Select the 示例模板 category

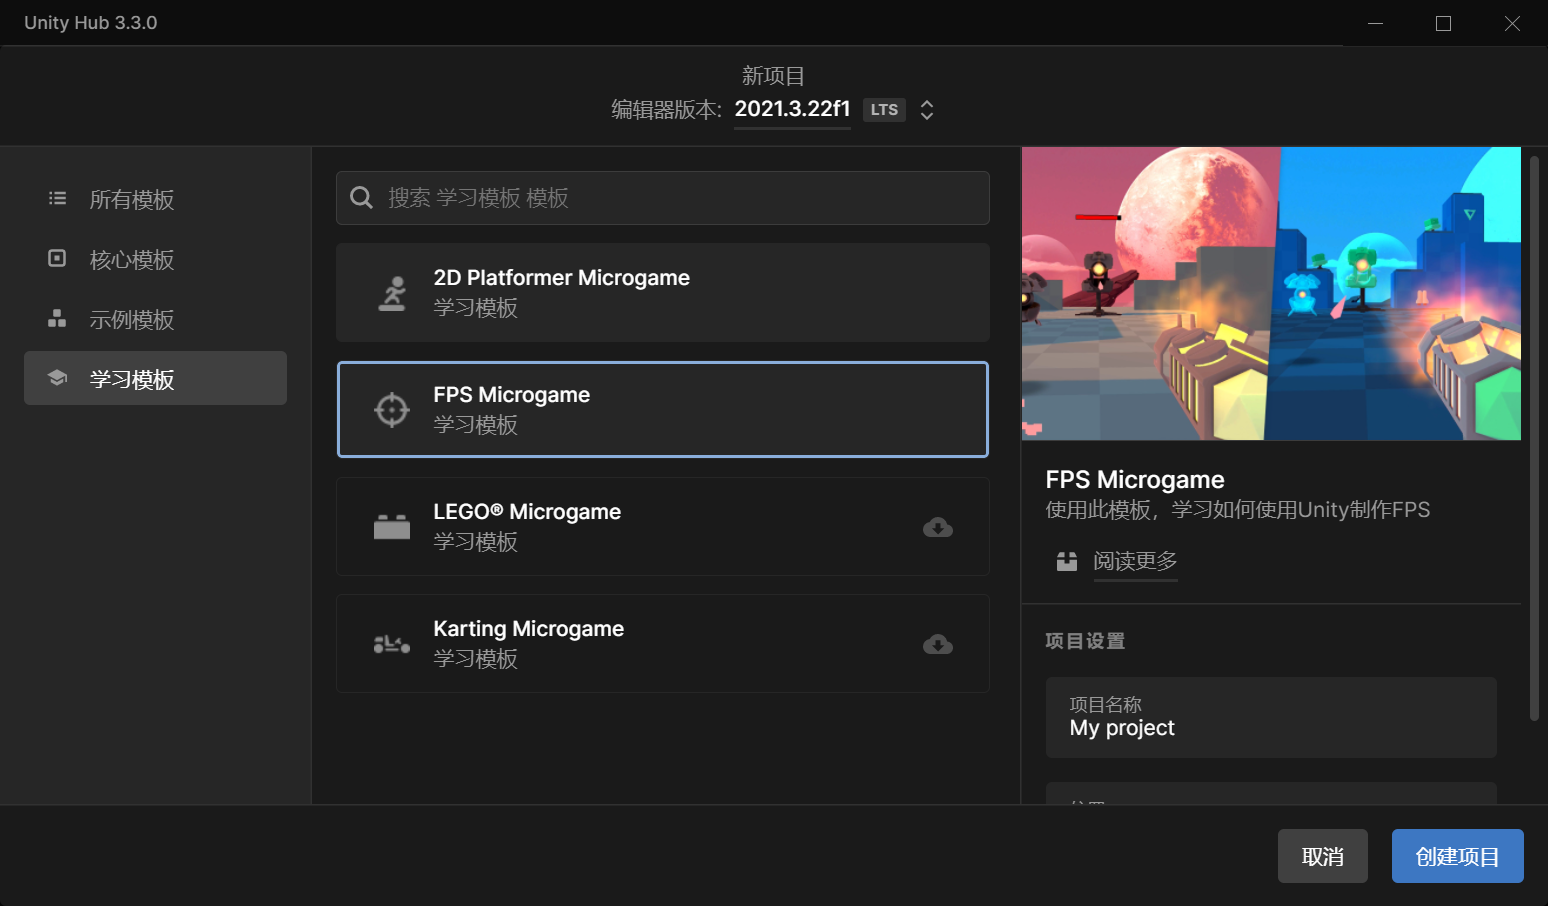point(155,319)
